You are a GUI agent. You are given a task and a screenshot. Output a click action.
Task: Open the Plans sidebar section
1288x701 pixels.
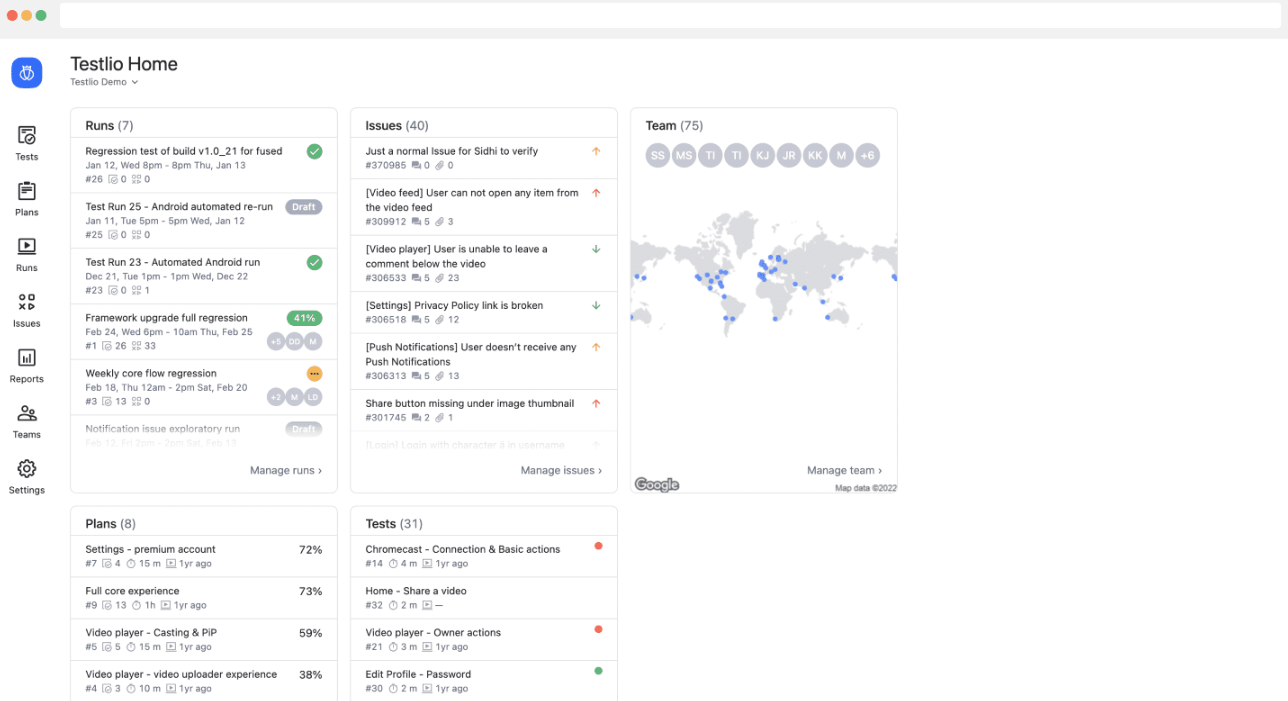coord(27,199)
